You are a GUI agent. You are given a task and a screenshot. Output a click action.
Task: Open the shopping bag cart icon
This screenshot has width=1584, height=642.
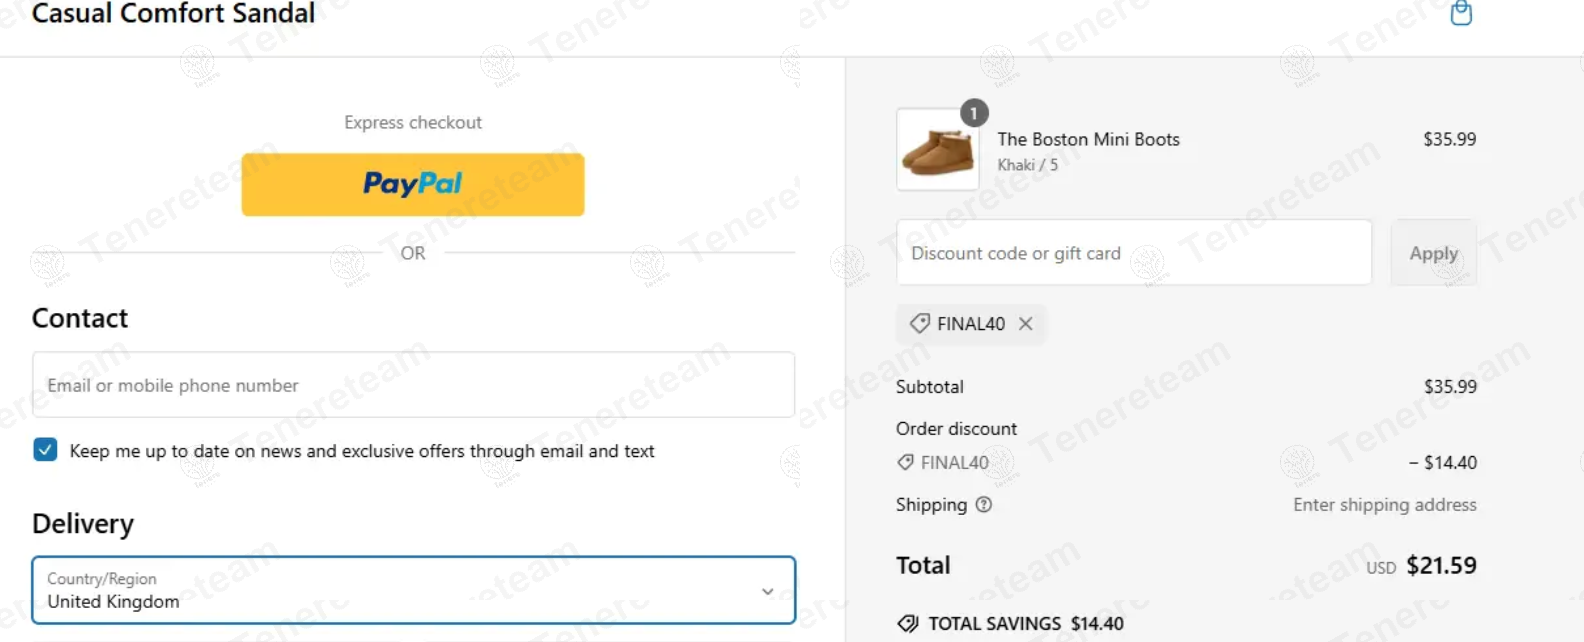point(1461,13)
